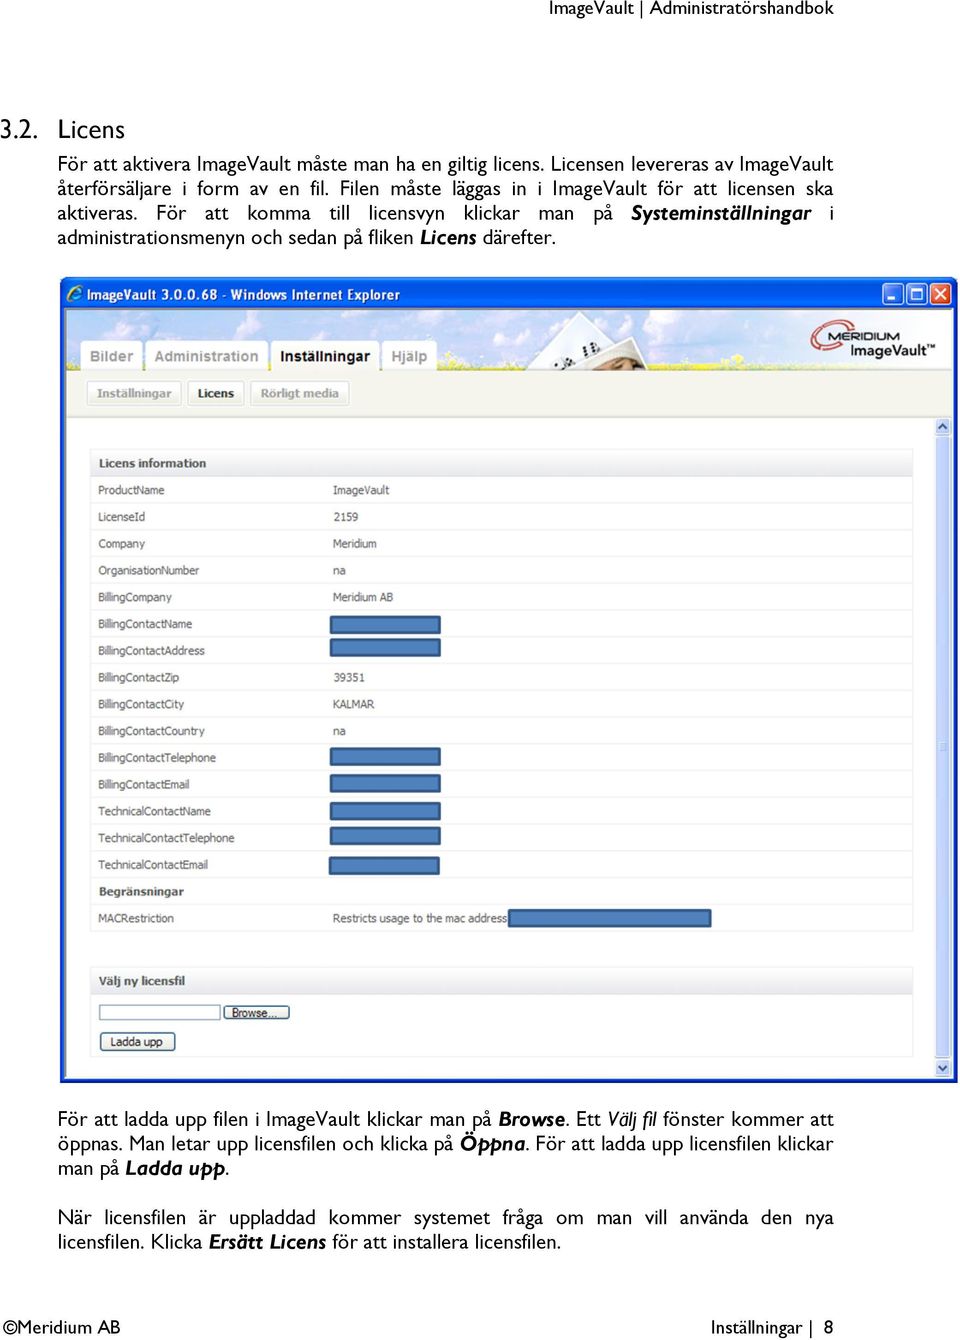Select the ImageVault product name value

(x=361, y=490)
